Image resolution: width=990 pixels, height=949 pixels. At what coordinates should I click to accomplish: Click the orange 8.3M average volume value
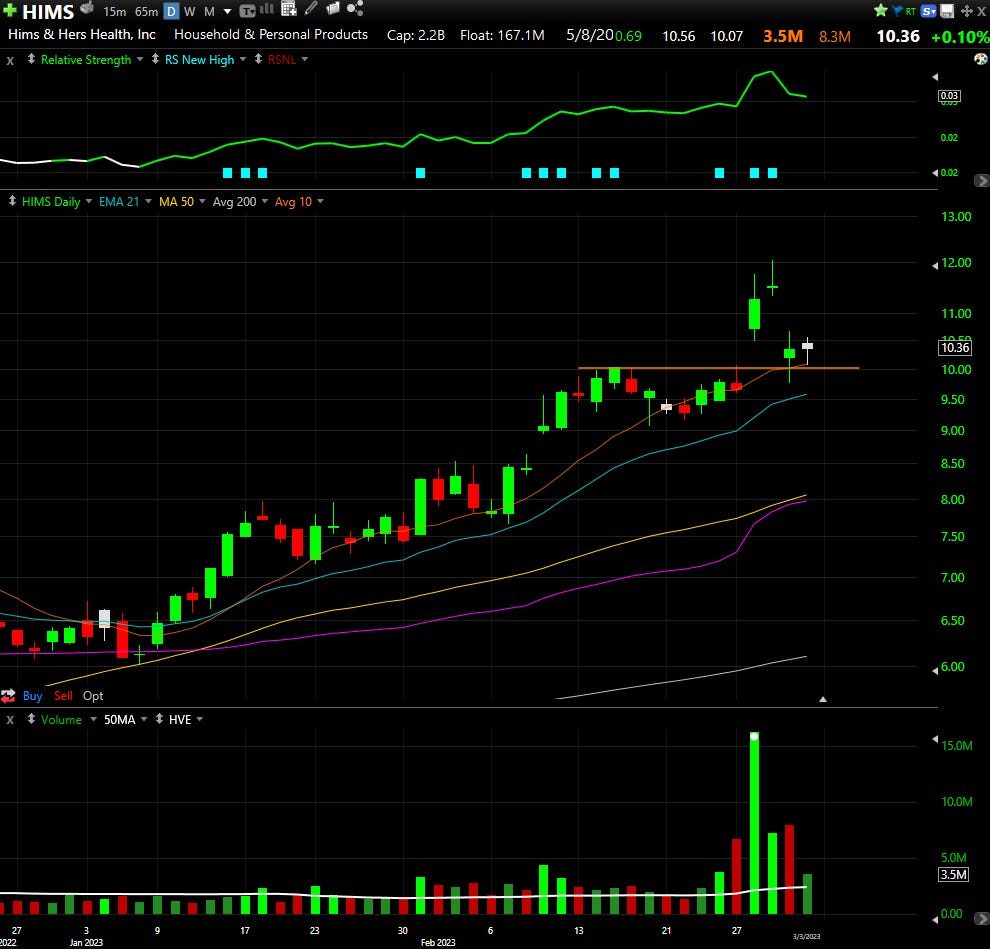(x=835, y=37)
